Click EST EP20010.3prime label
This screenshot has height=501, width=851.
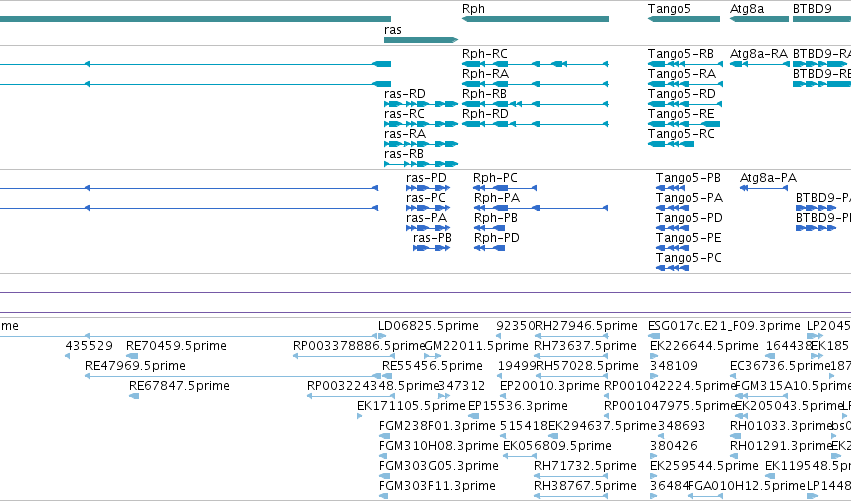549,386
